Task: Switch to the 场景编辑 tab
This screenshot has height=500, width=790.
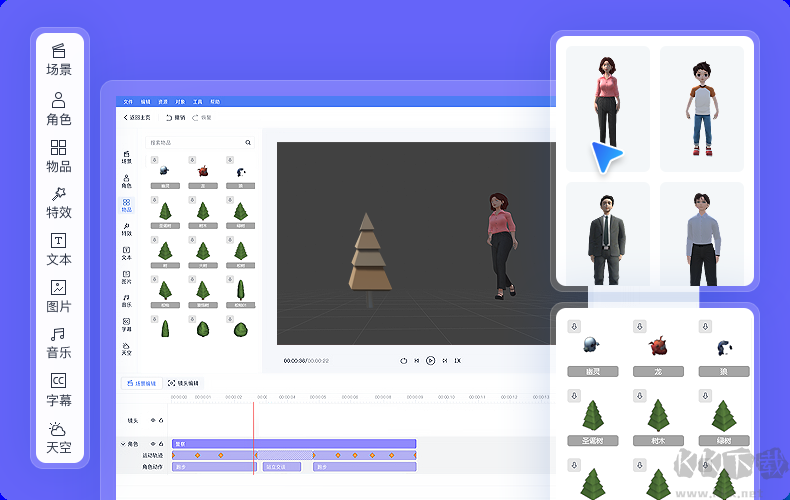Action: [x=140, y=383]
